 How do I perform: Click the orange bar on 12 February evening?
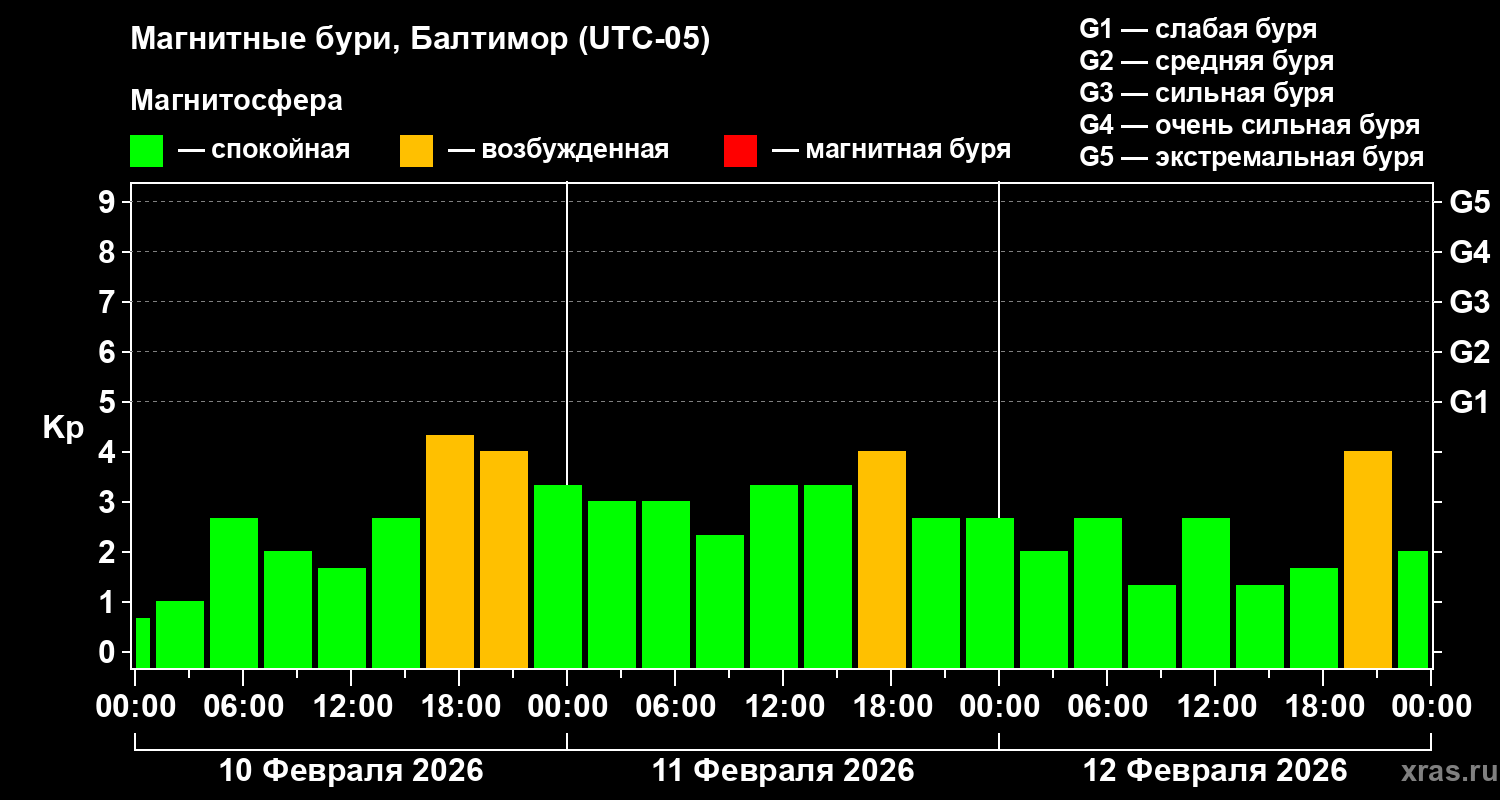pos(1368,560)
